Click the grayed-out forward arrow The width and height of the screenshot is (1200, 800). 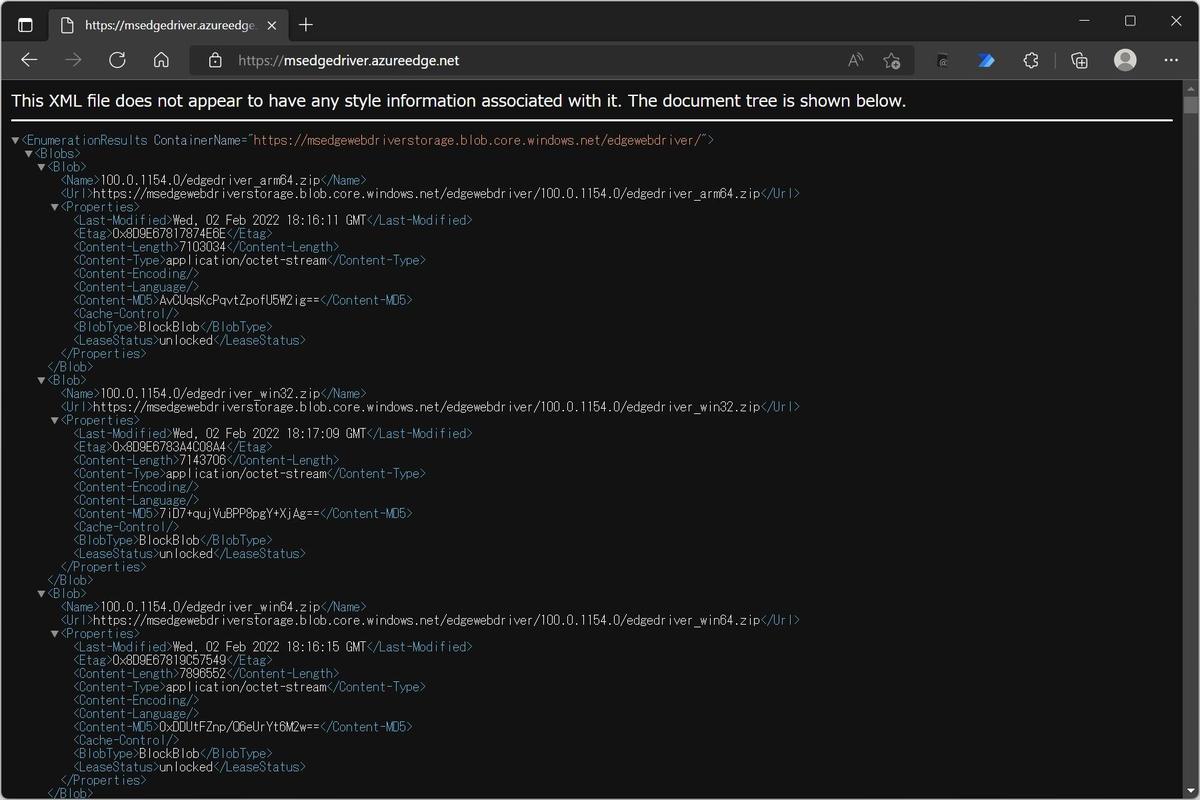click(73, 60)
